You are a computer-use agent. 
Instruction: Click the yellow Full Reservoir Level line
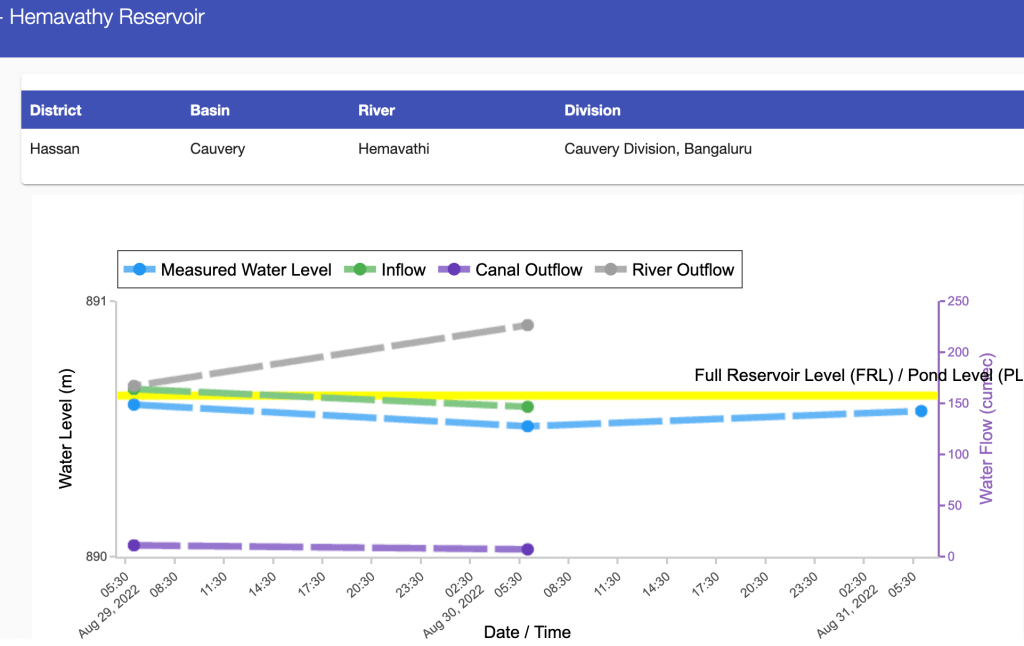(x=700, y=396)
